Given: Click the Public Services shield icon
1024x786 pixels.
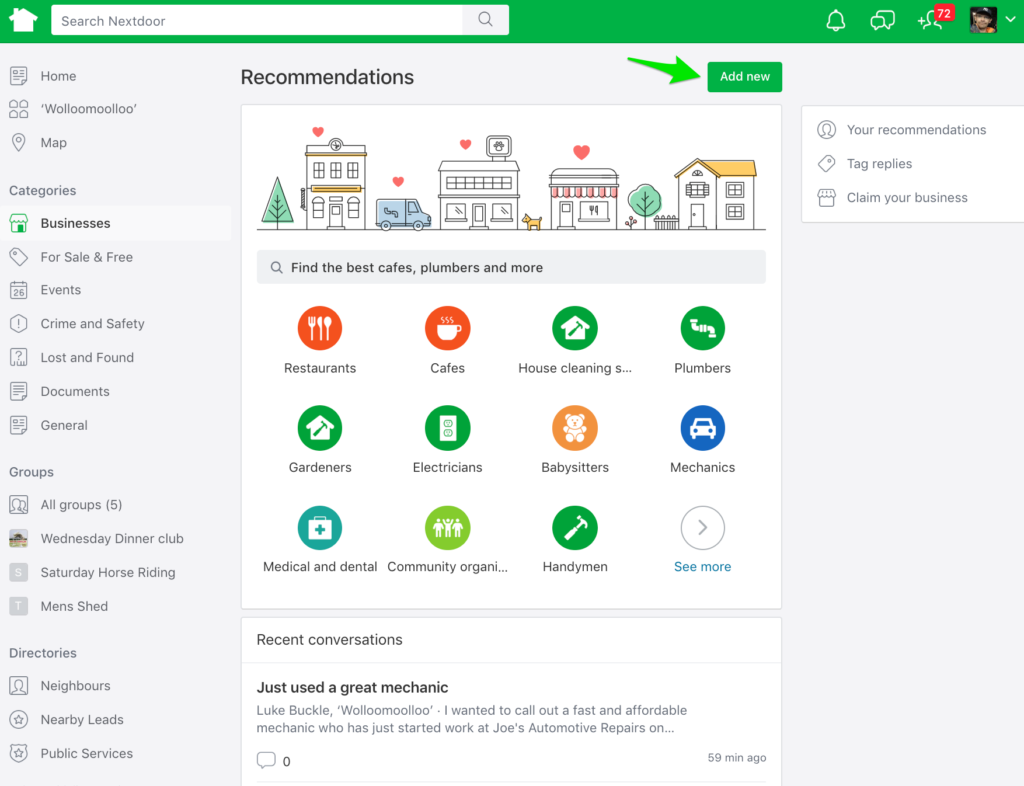Looking at the screenshot, I should coord(19,754).
